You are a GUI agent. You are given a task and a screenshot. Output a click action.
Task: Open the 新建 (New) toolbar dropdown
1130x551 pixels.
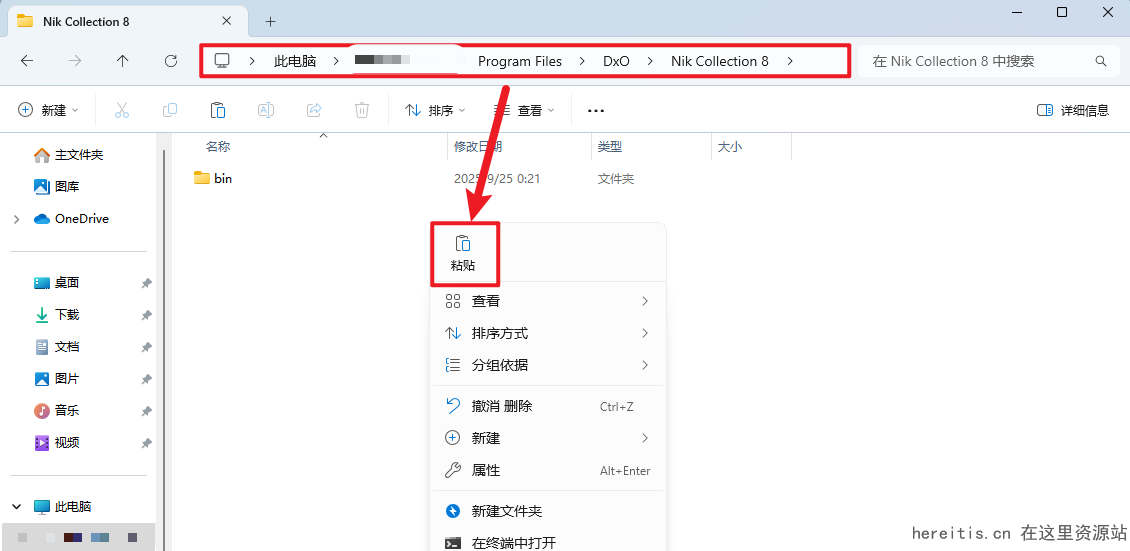(x=48, y=110)
